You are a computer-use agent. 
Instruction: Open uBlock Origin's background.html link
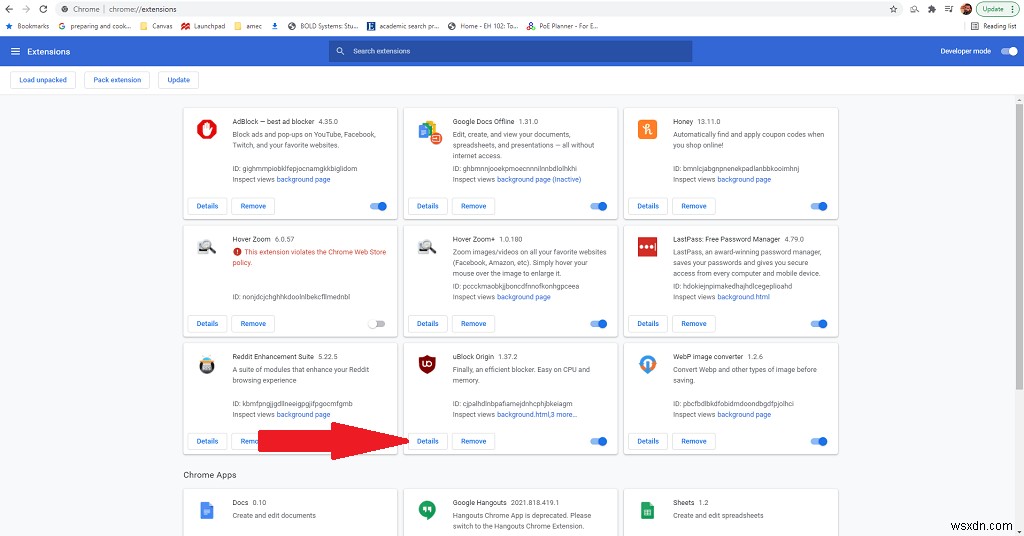pos(522,415)
